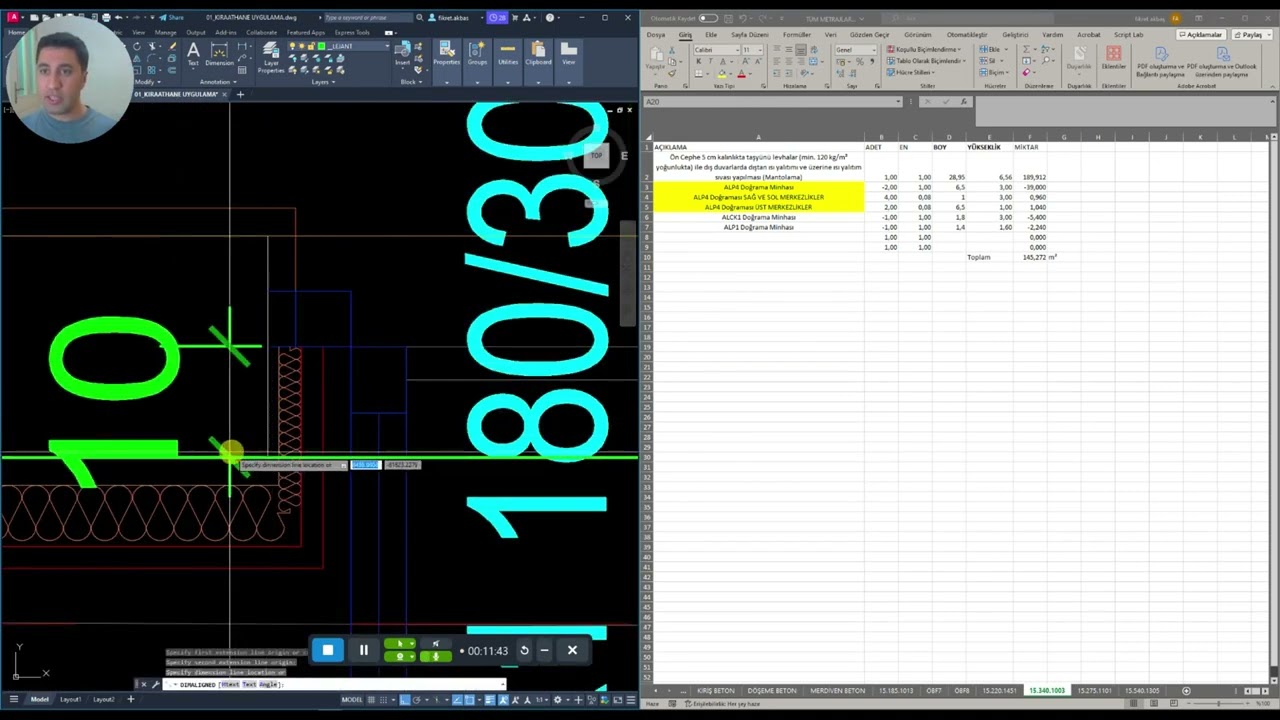Select the AutoCAD Dimension tool
The width and height of the screenshot is (1280, 720).
(219, 53)
